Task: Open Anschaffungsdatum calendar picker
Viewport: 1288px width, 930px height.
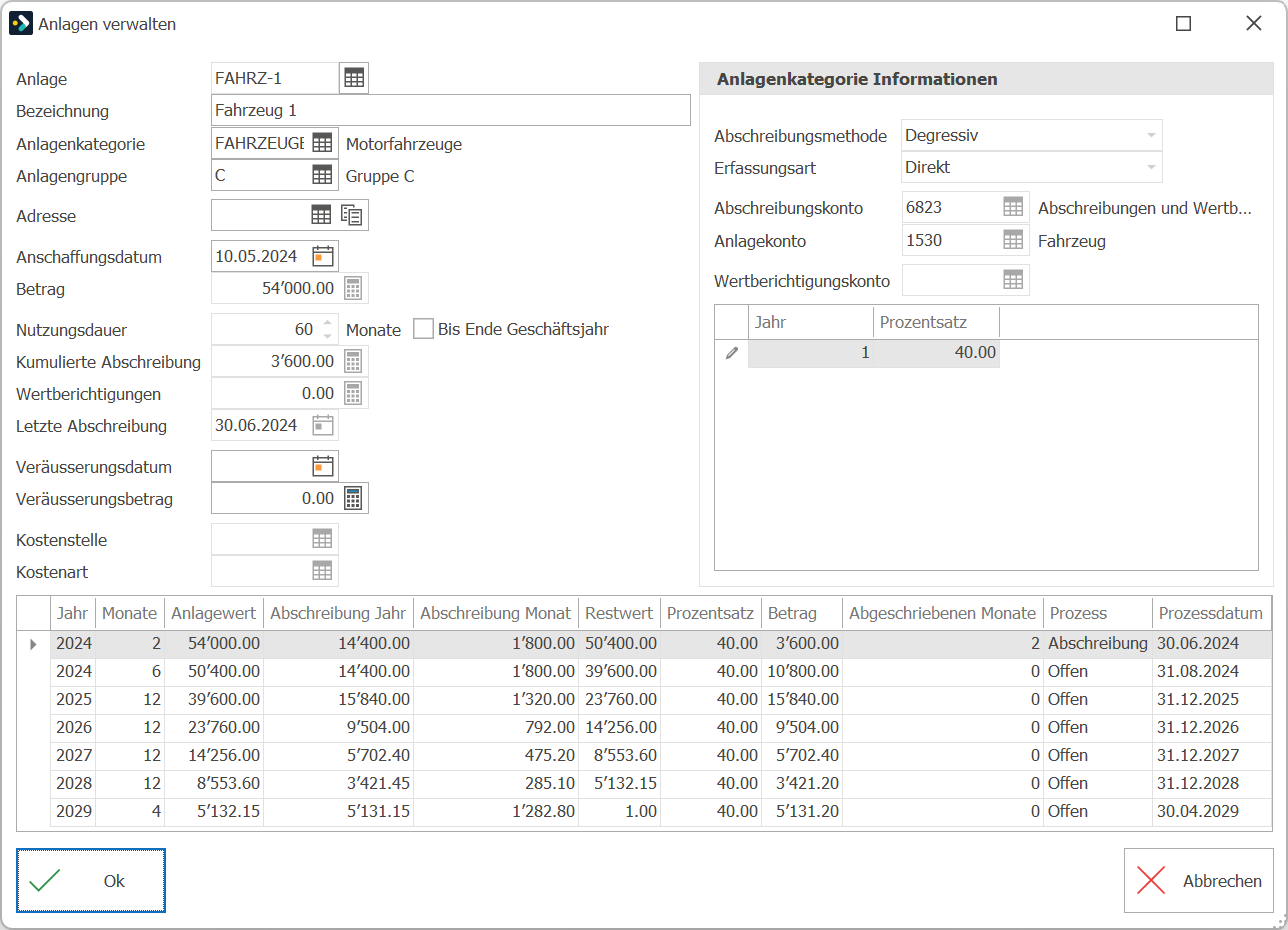Action: point(323,256)
